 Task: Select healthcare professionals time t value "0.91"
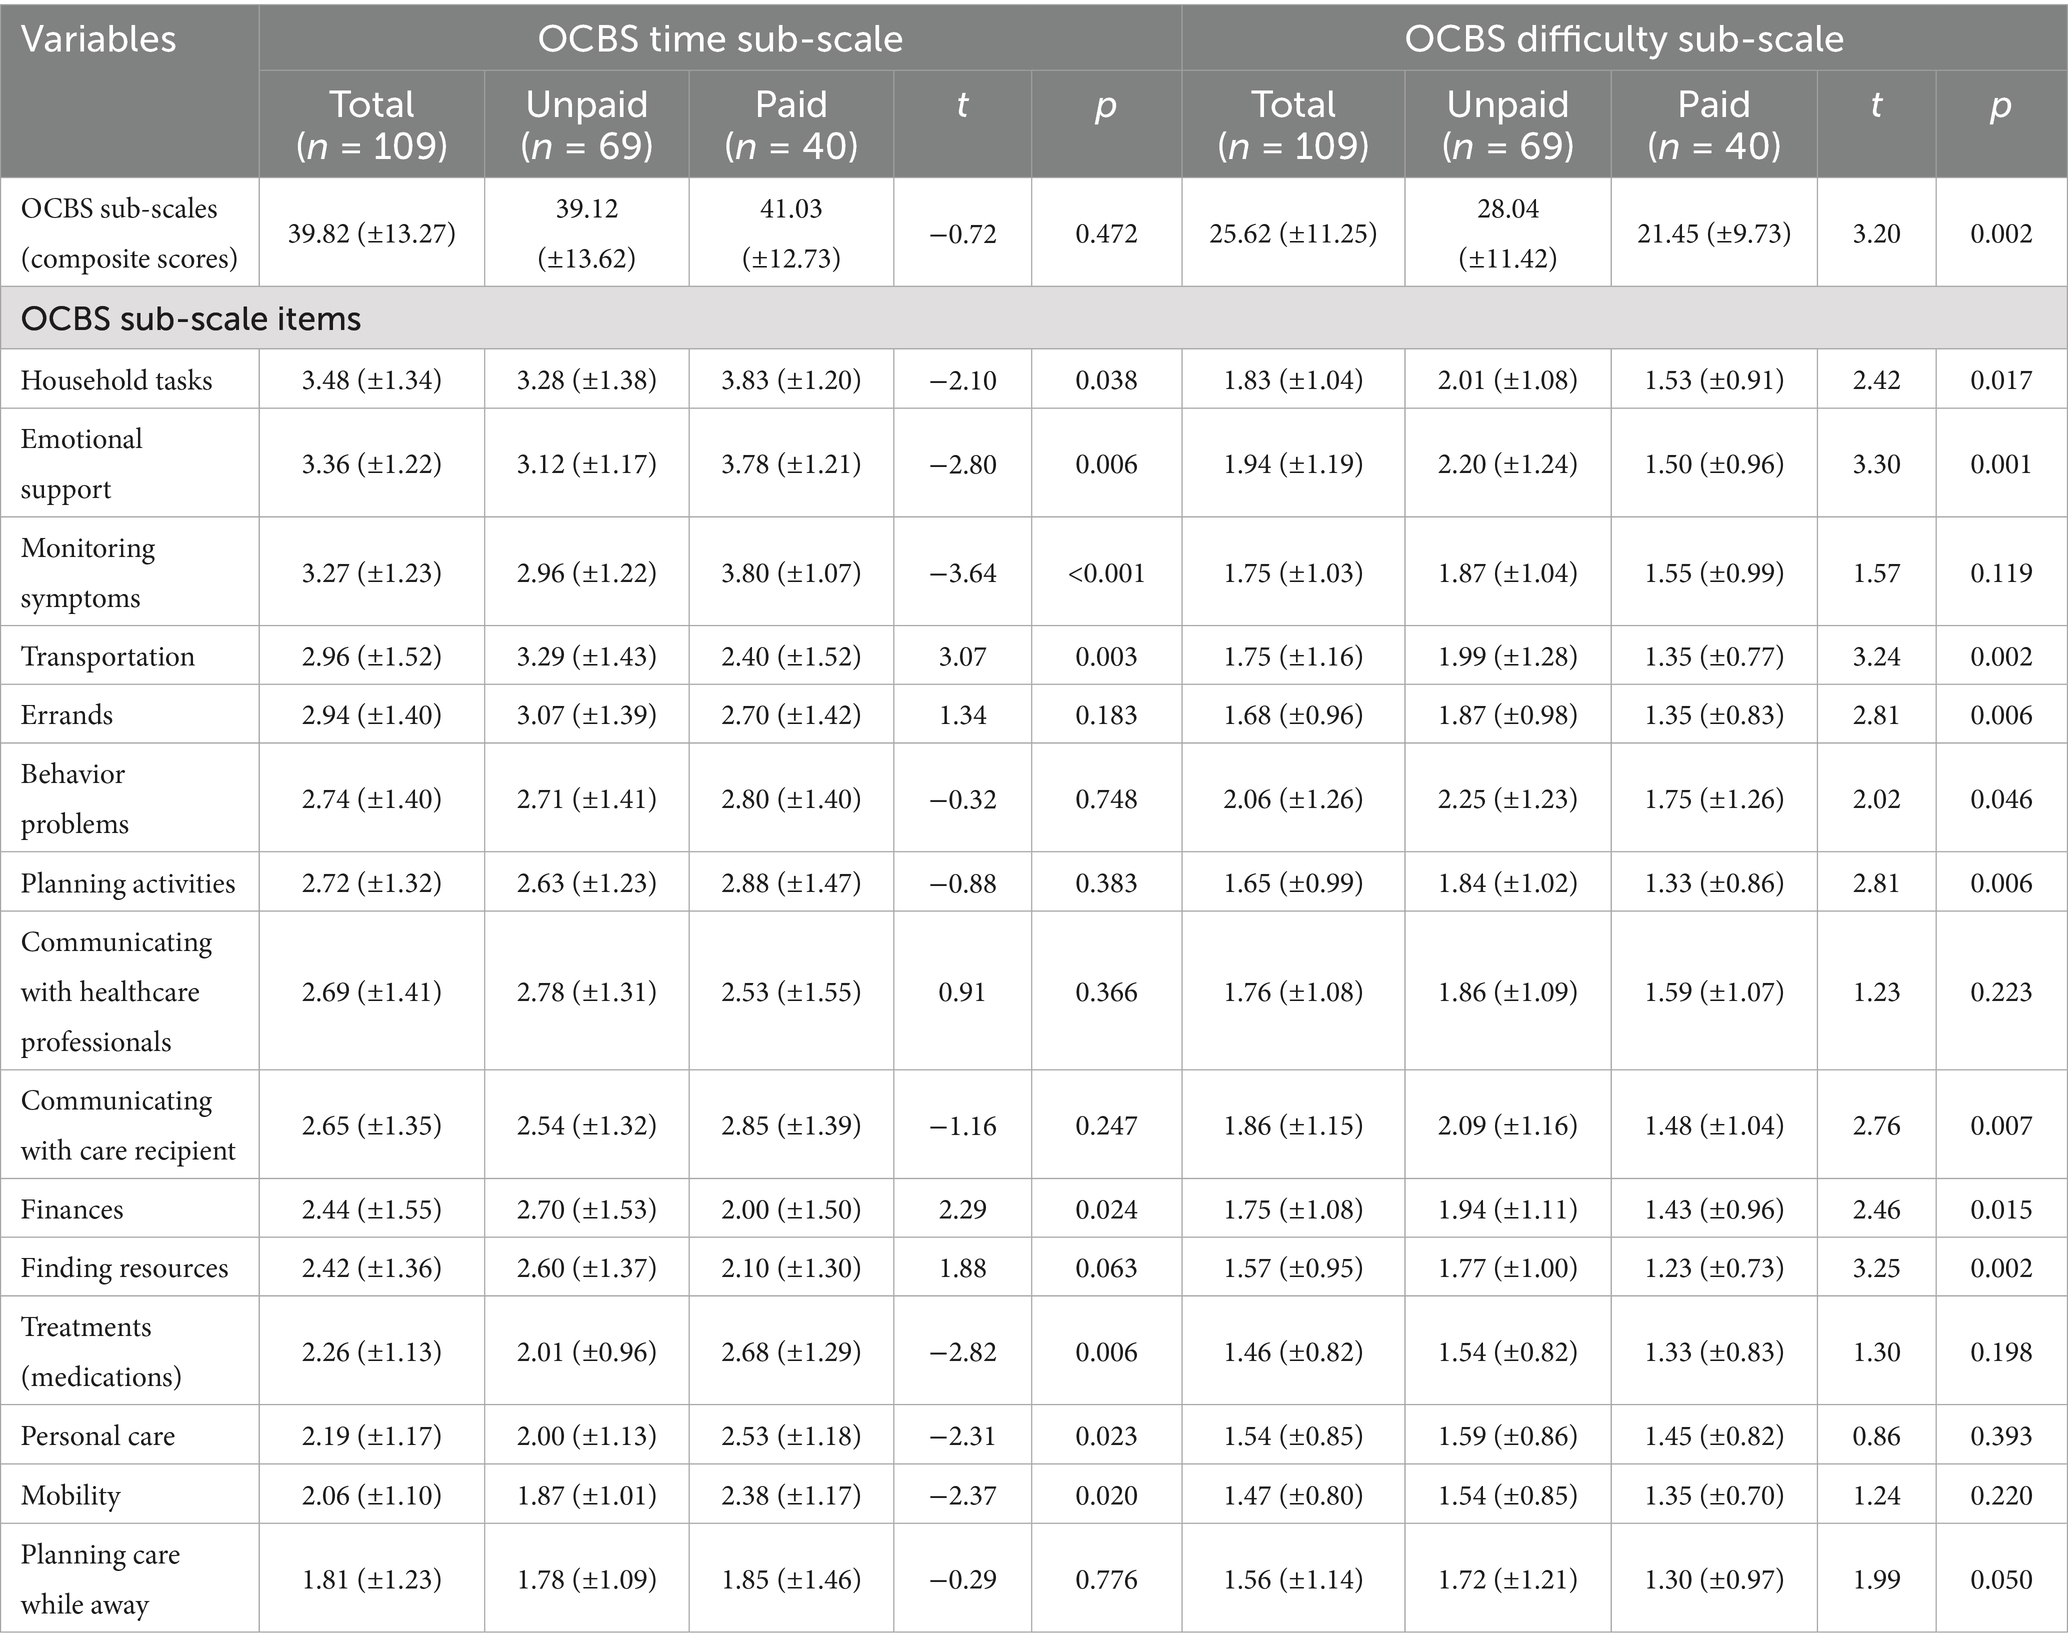pyautogui.click(x=962, y=991)
